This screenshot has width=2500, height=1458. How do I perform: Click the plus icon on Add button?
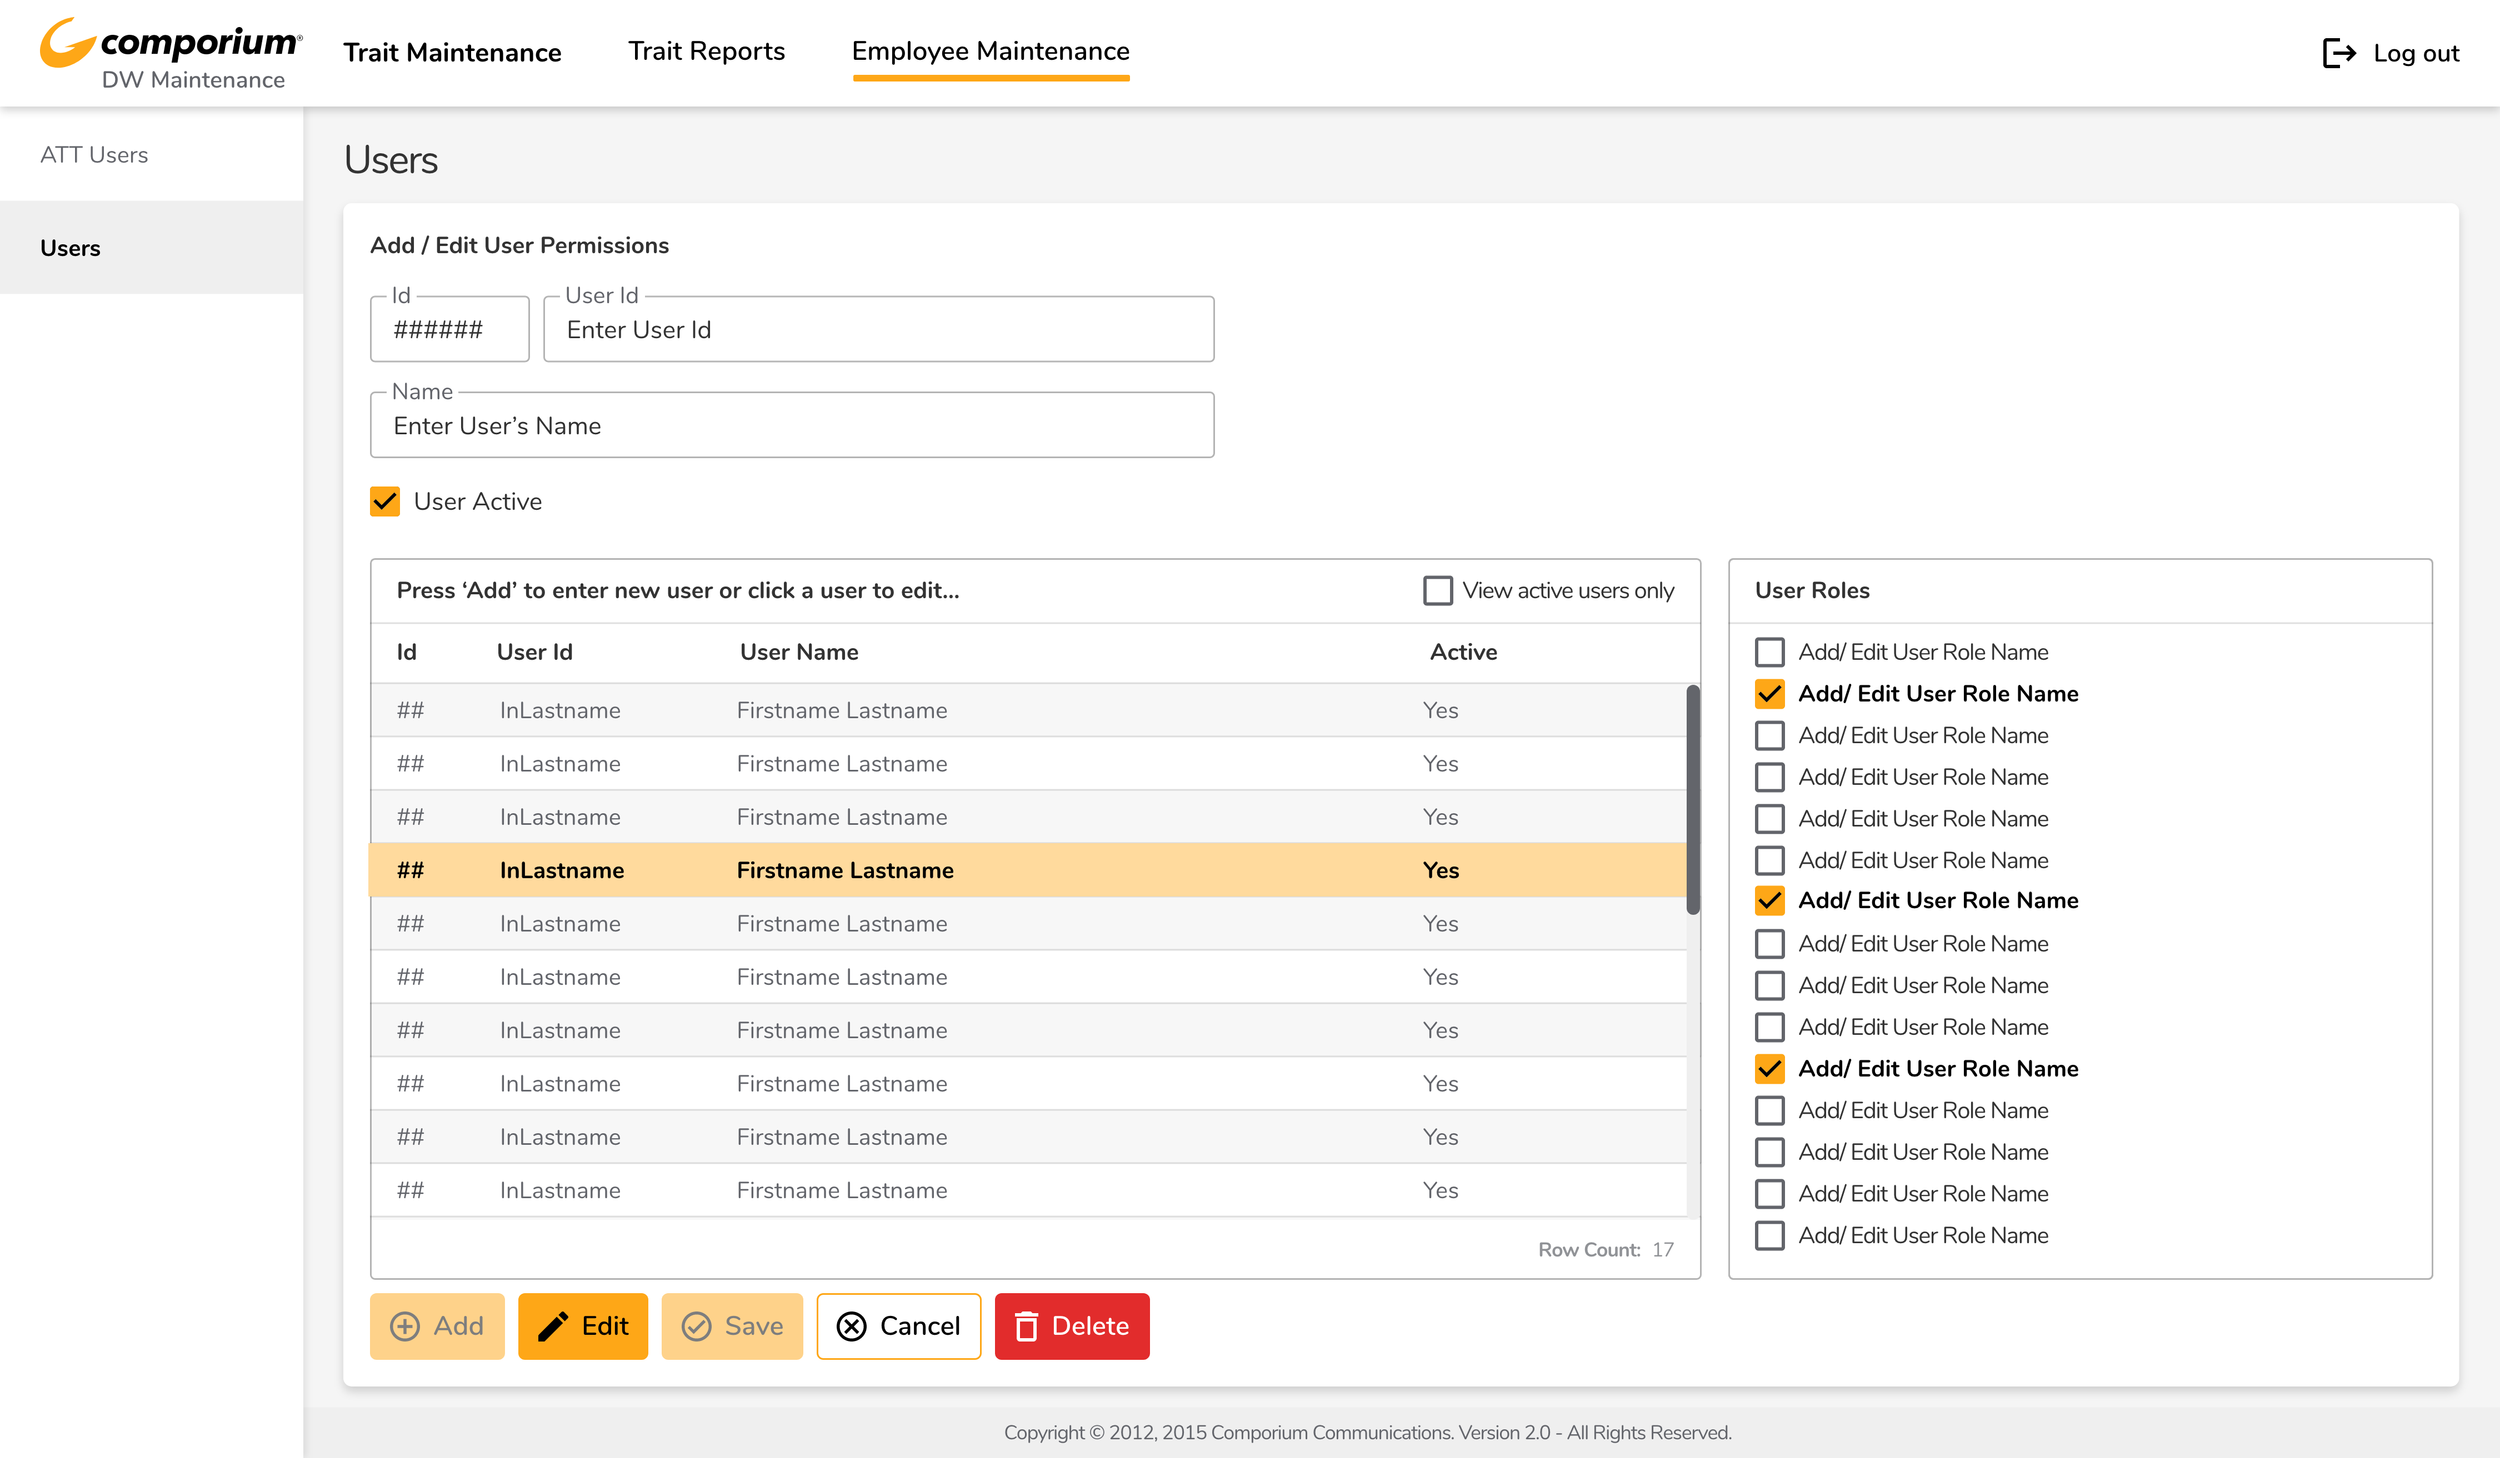(405, 1326)
